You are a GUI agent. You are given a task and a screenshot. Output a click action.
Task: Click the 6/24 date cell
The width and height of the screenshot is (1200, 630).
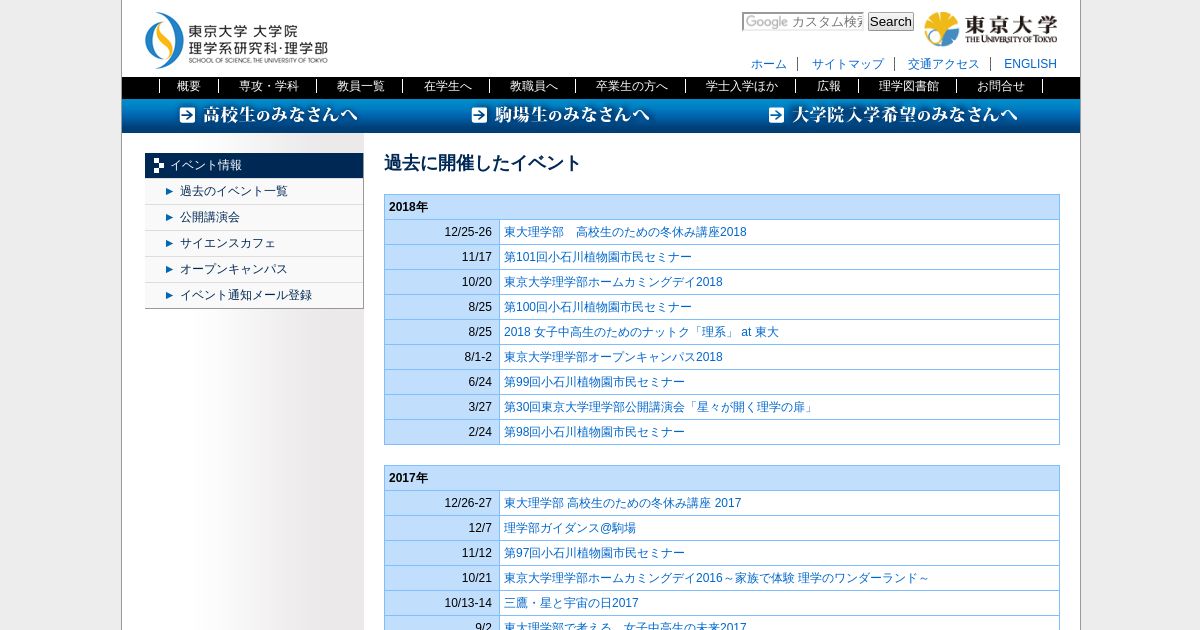coord(442,382)
